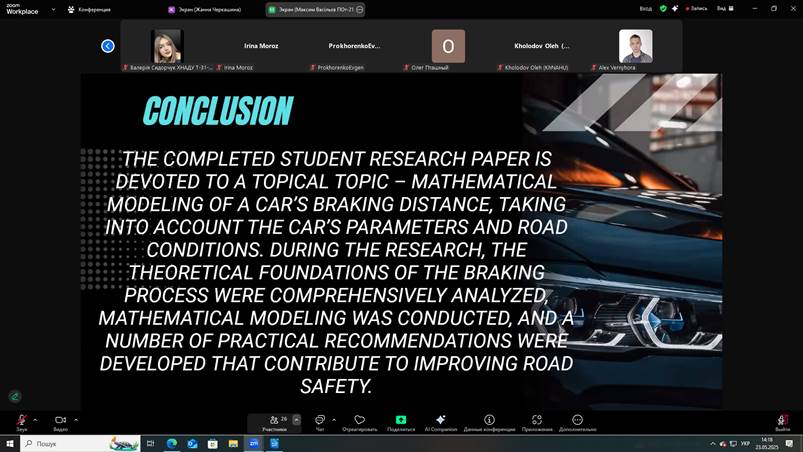Viewport: 803px width, 452px height.
Task: Expand audio options arrow next to microphone
Action: pyautogui.click(x=35, y=419)
